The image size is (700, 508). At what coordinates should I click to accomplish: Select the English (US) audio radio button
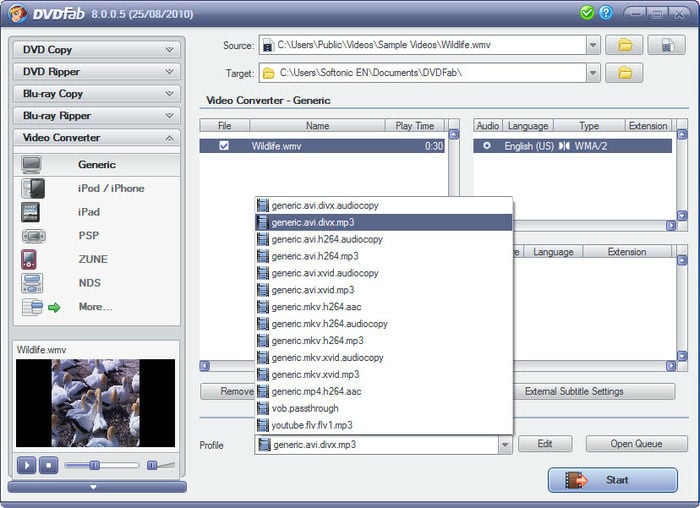pos(487,146)
